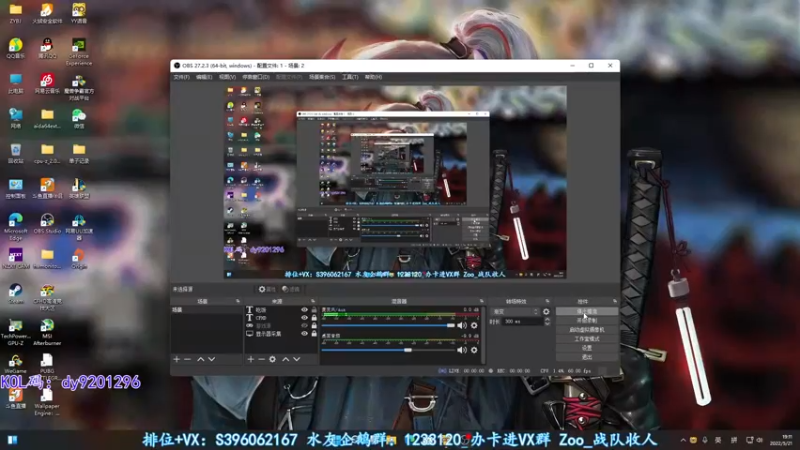800x450 pixels.
Task: Mute the 麦克风/Aux channel speaker icon
Action: pyautogui.click(x=462, y=325)
